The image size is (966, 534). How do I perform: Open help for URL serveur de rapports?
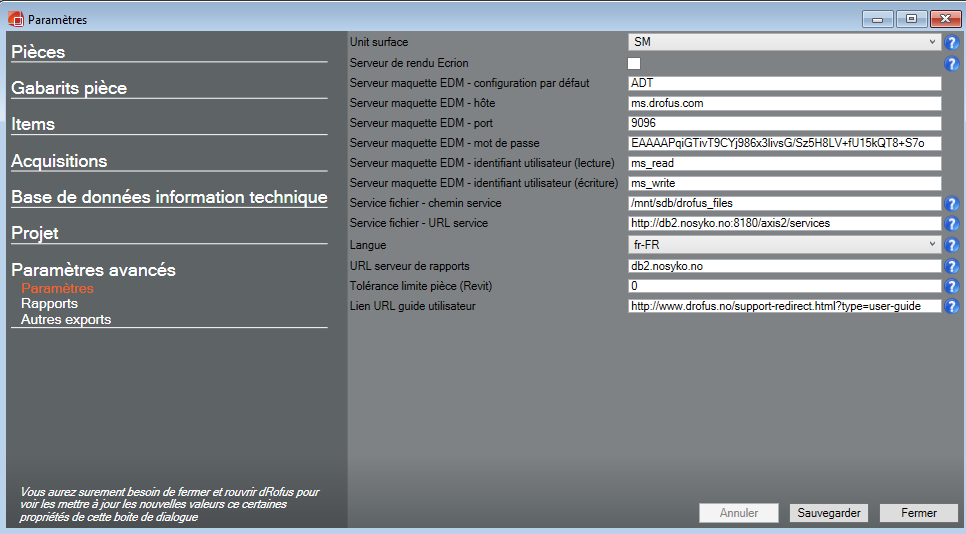coord(952,266)
